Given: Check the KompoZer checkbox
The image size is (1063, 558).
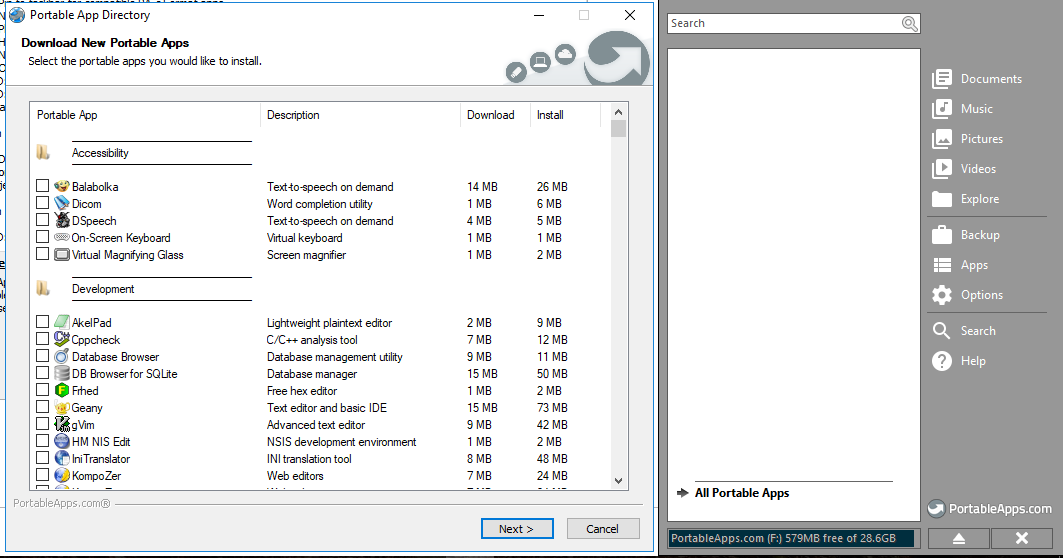Looking at the screenshot, I should pos(43,475).
